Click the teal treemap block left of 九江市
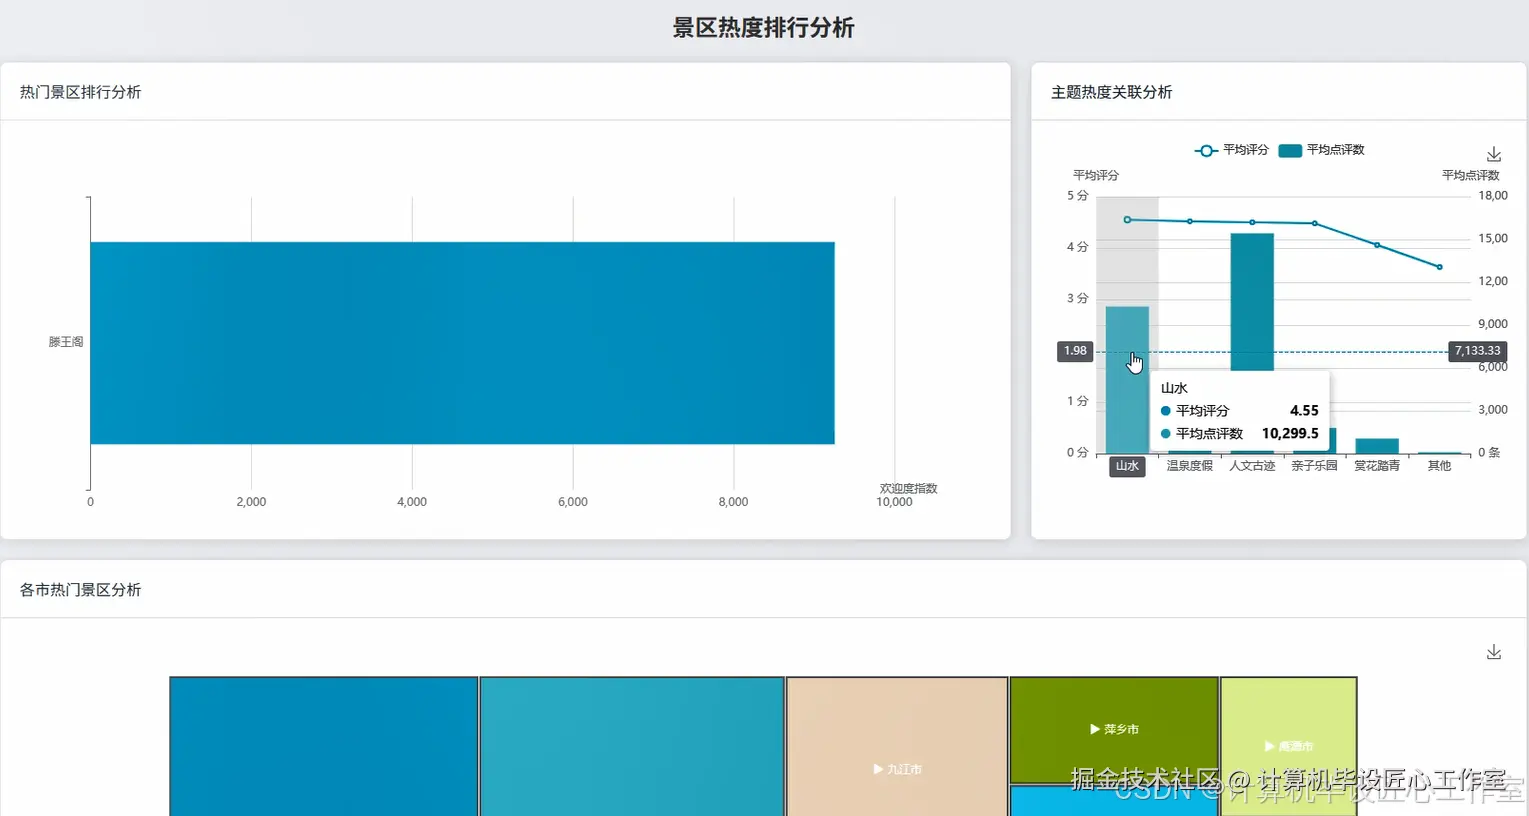Viewport: 1529px width, 816px height. pos(632,747)
